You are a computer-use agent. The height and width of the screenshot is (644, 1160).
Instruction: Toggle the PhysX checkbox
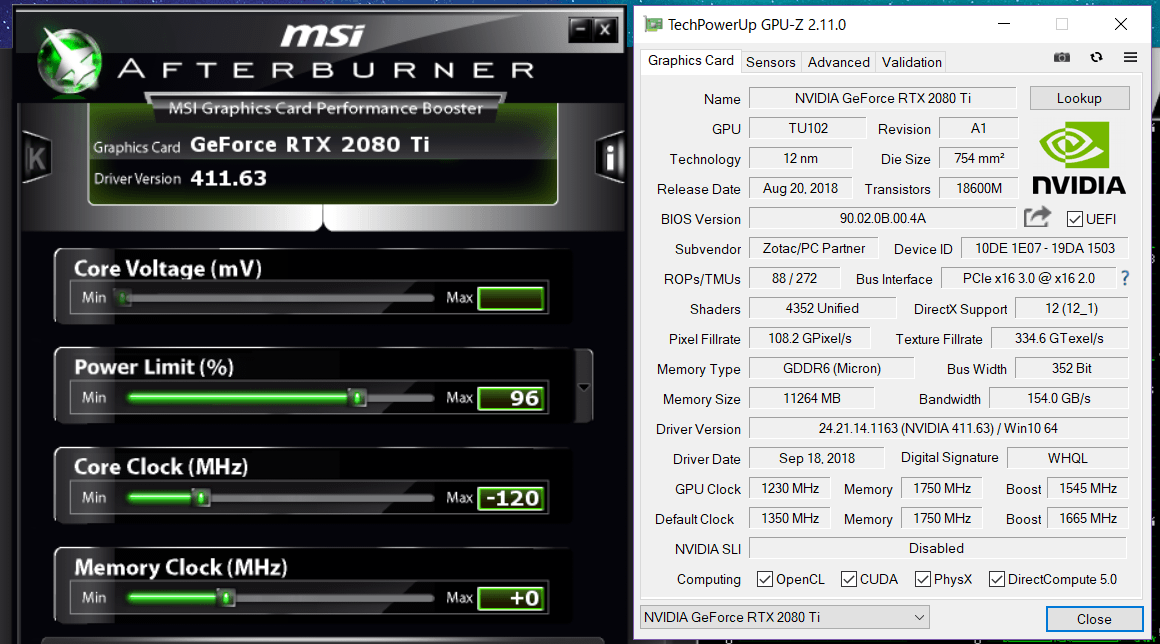[923, 579]
